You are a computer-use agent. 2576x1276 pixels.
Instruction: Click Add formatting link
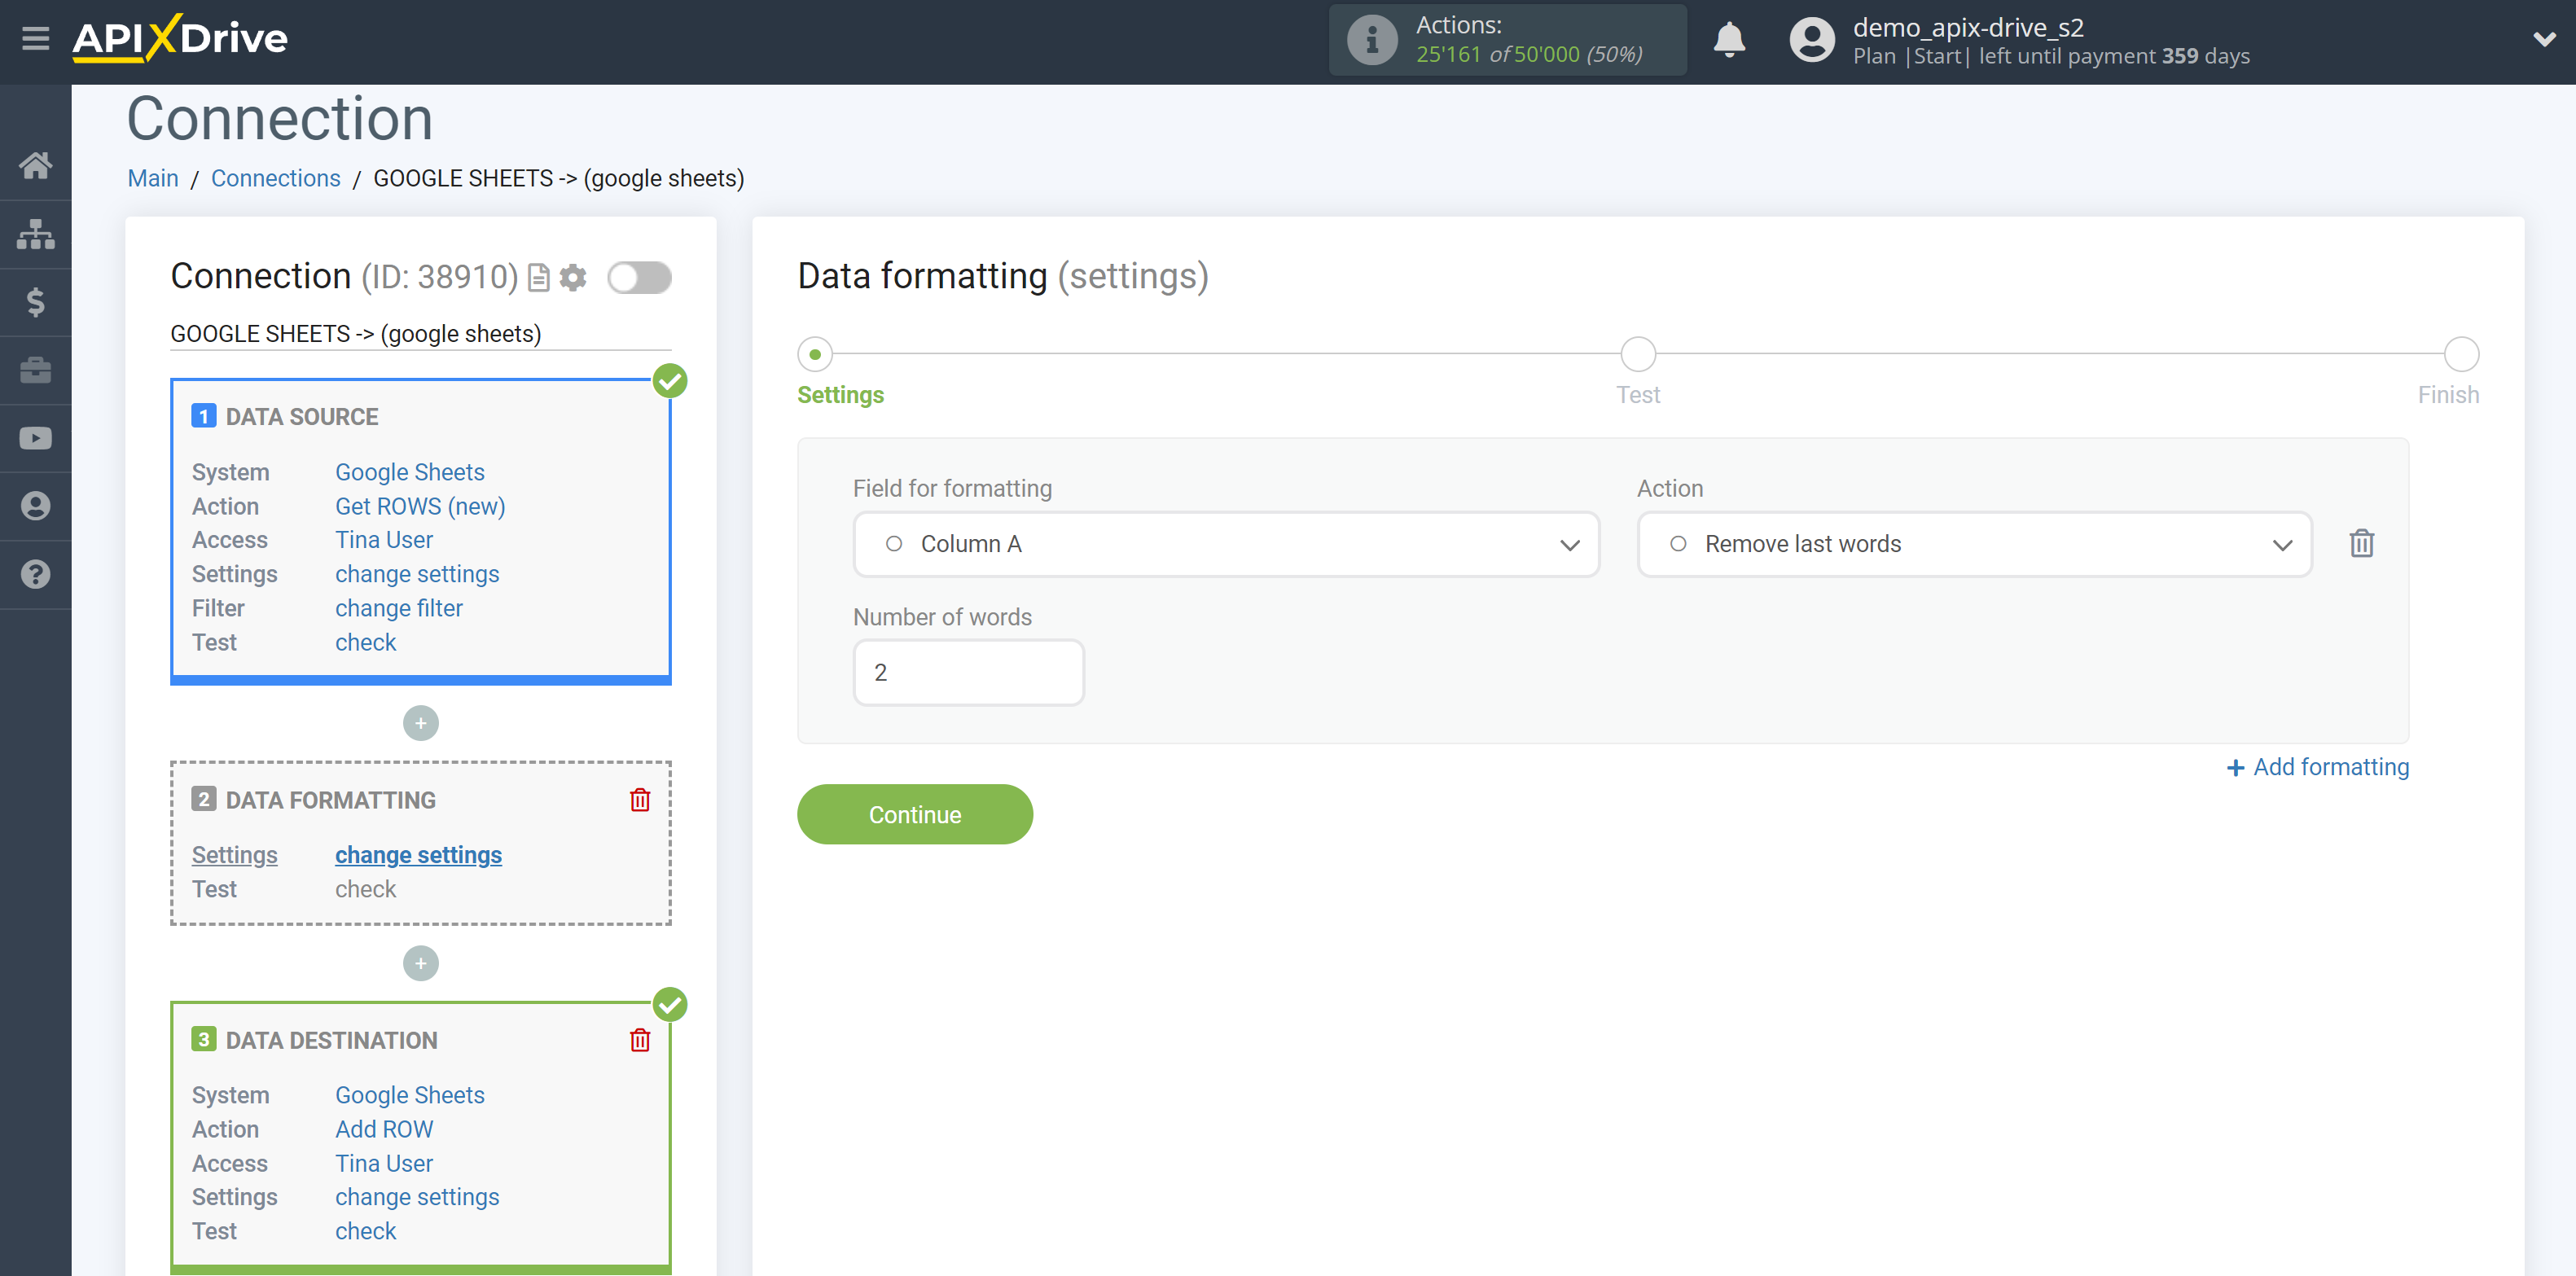2318,767
